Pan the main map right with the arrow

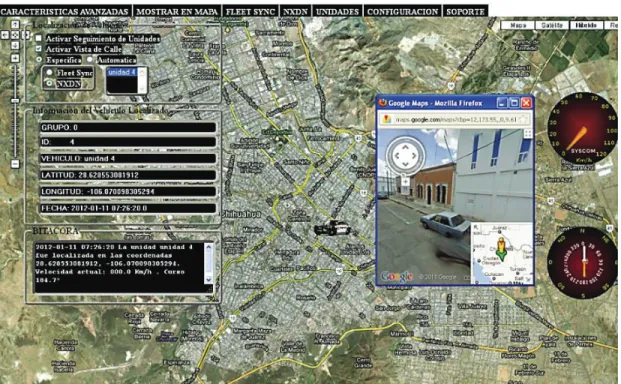pyautogui.click(x=25, y=35)
